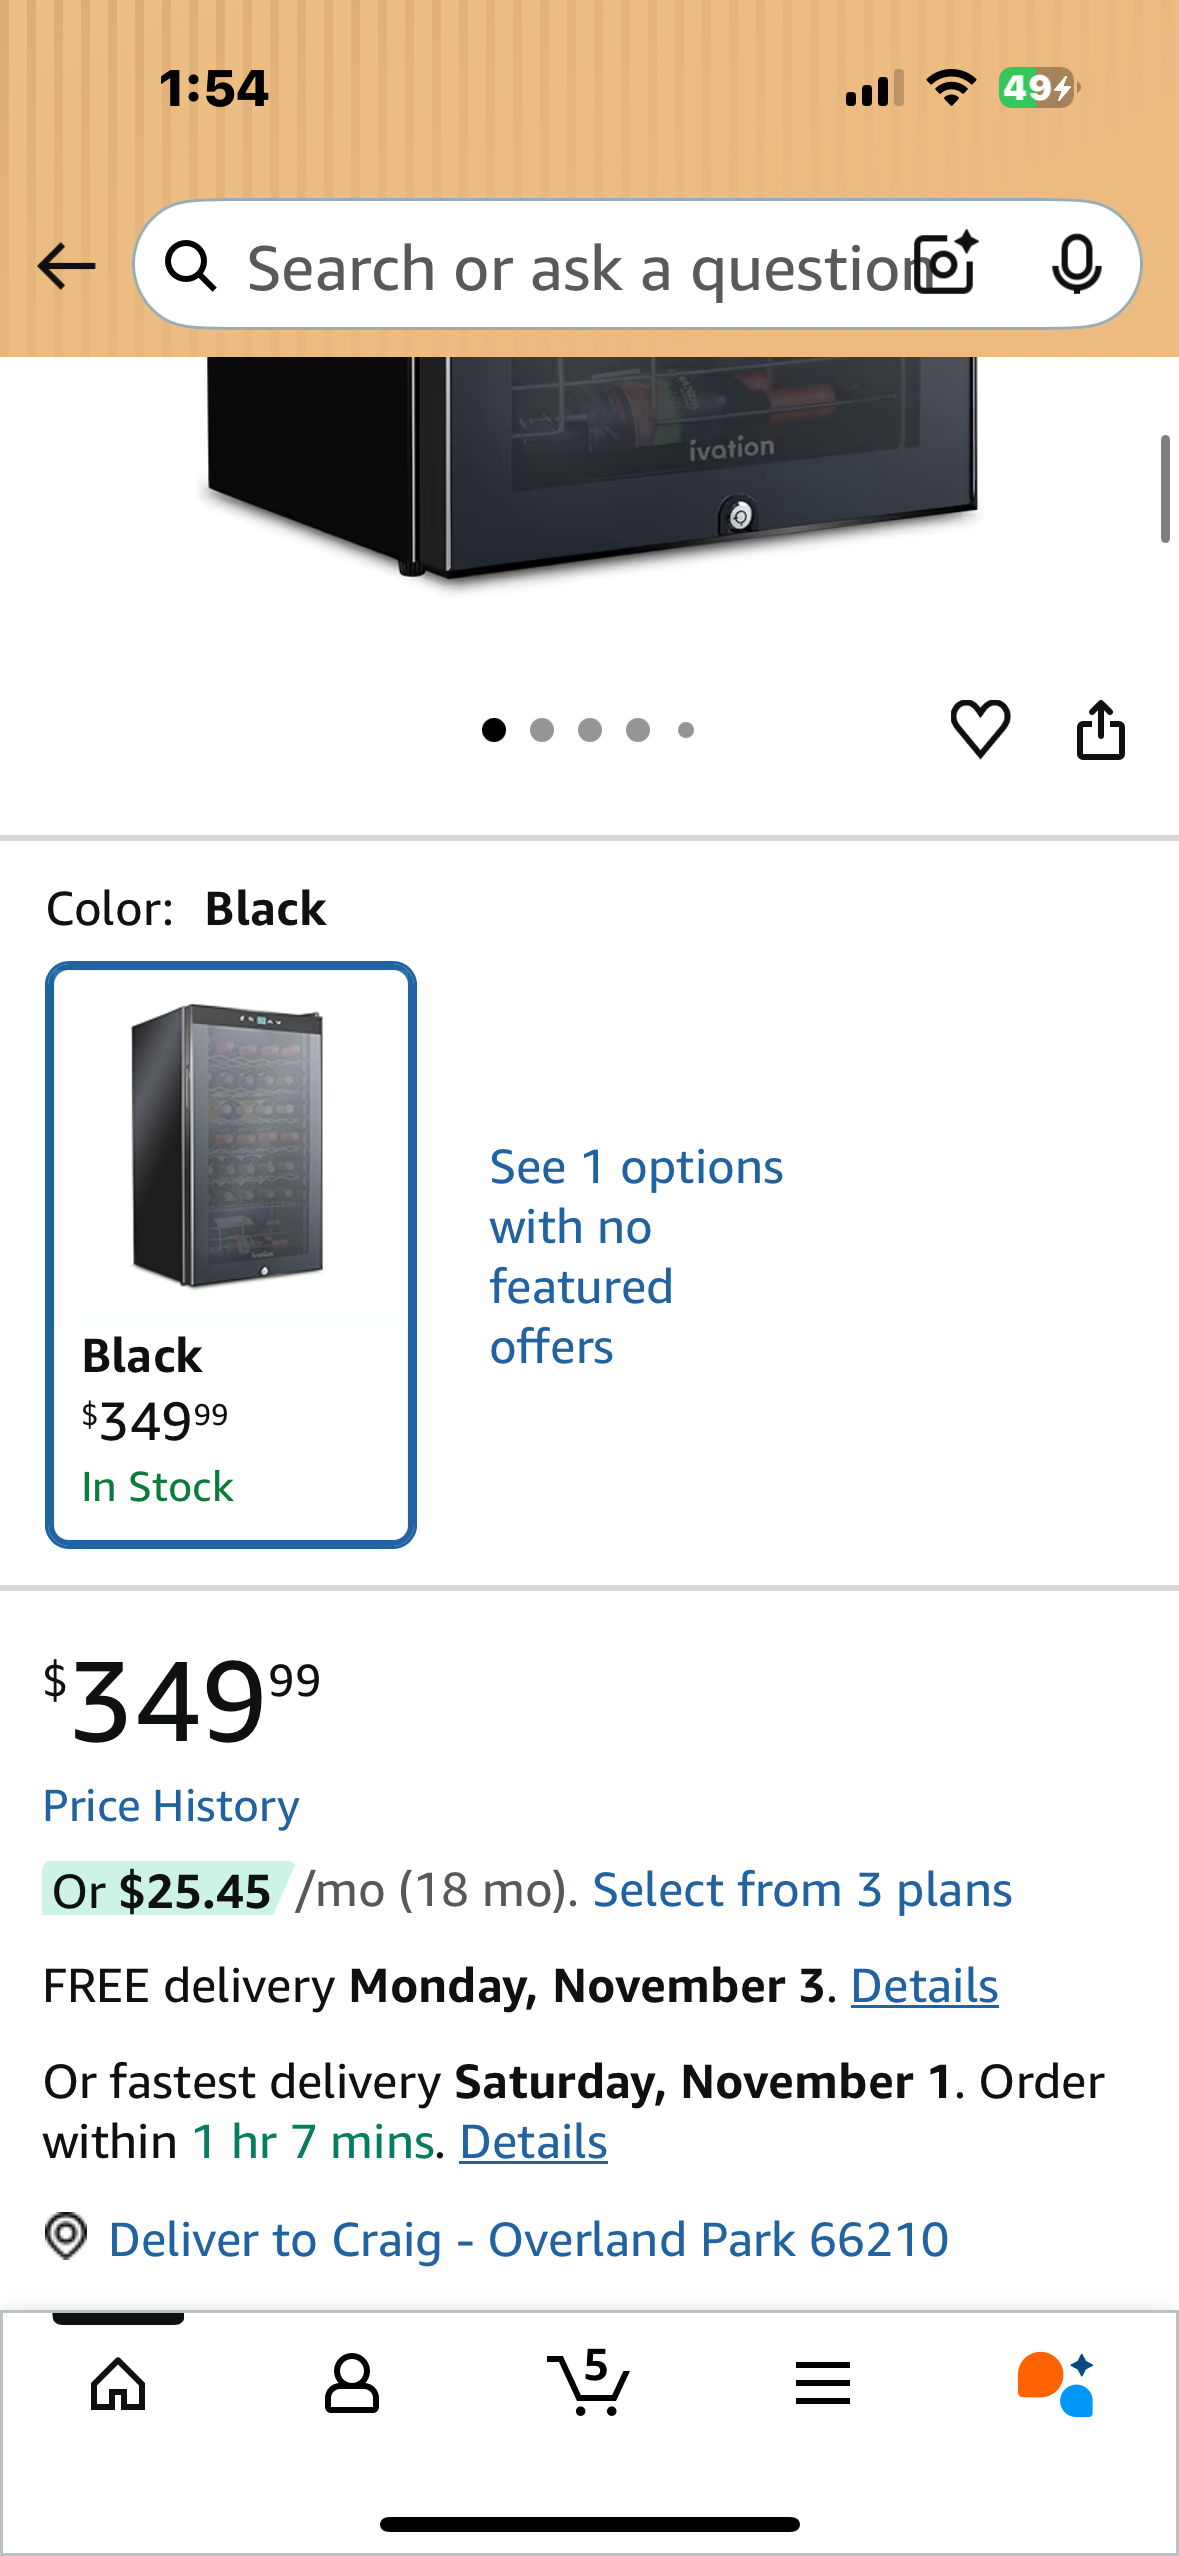Open Select from 3 plans
Viewport: 1179px width, 2556px height.
801,1889
